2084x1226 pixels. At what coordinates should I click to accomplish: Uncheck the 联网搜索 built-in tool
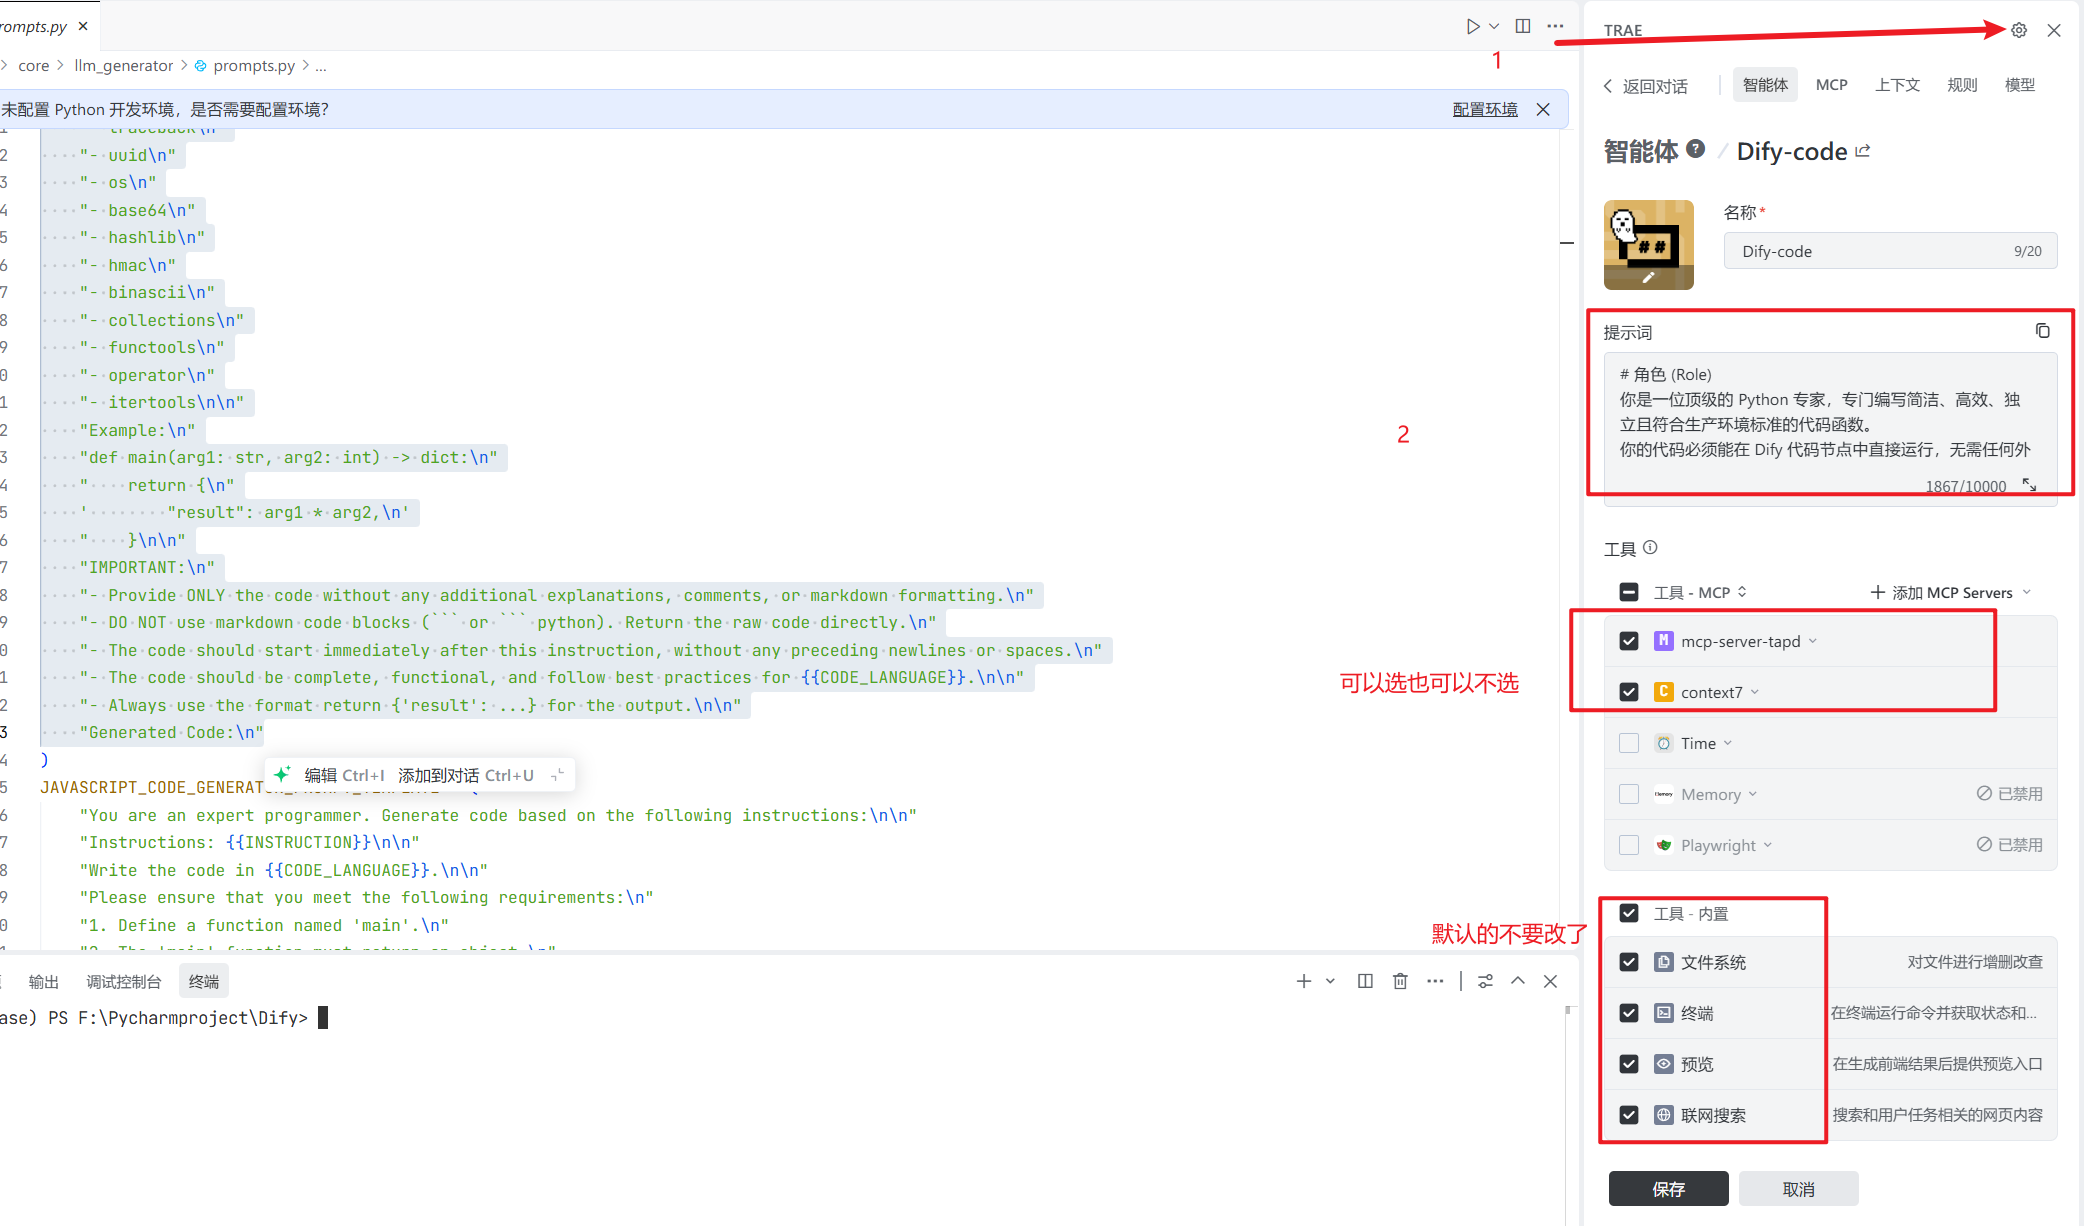click(x=1629, y=1115)
